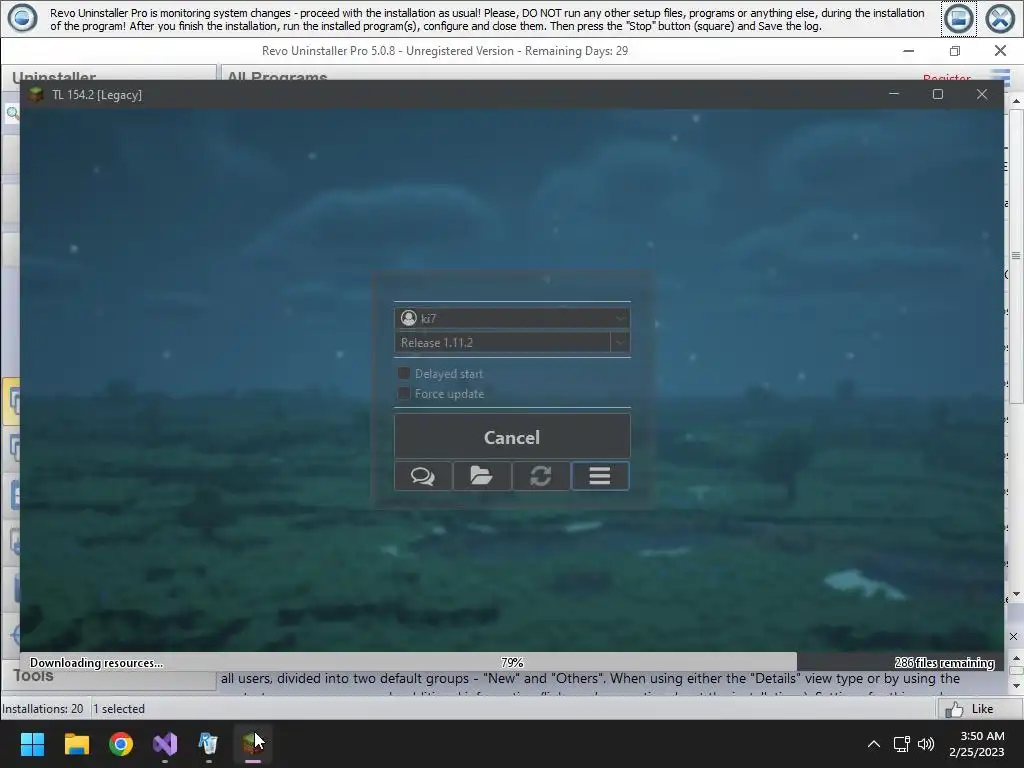Cancel the resource download
The image size is (1024, 768).
coord(512,437)
